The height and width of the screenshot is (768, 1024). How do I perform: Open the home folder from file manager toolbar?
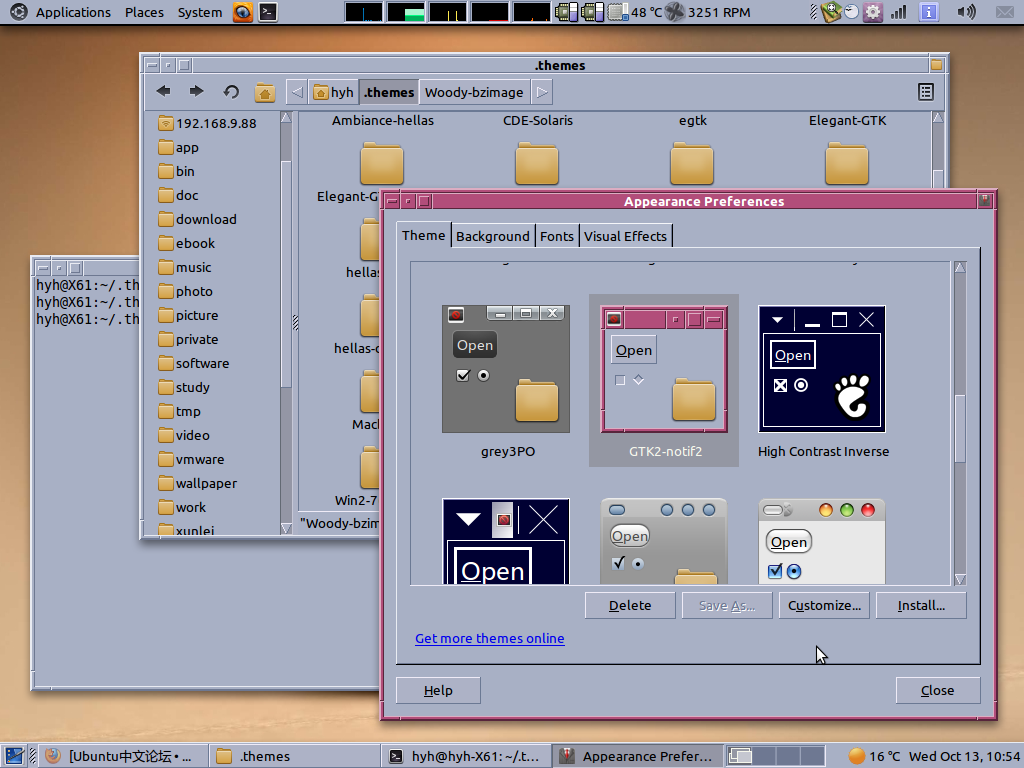264,92
